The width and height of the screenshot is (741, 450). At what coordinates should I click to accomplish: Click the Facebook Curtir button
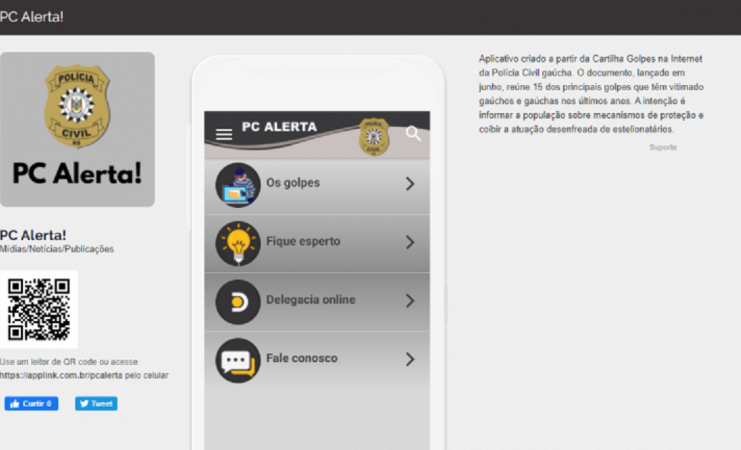pyautogui.click(x=31, y=403)
